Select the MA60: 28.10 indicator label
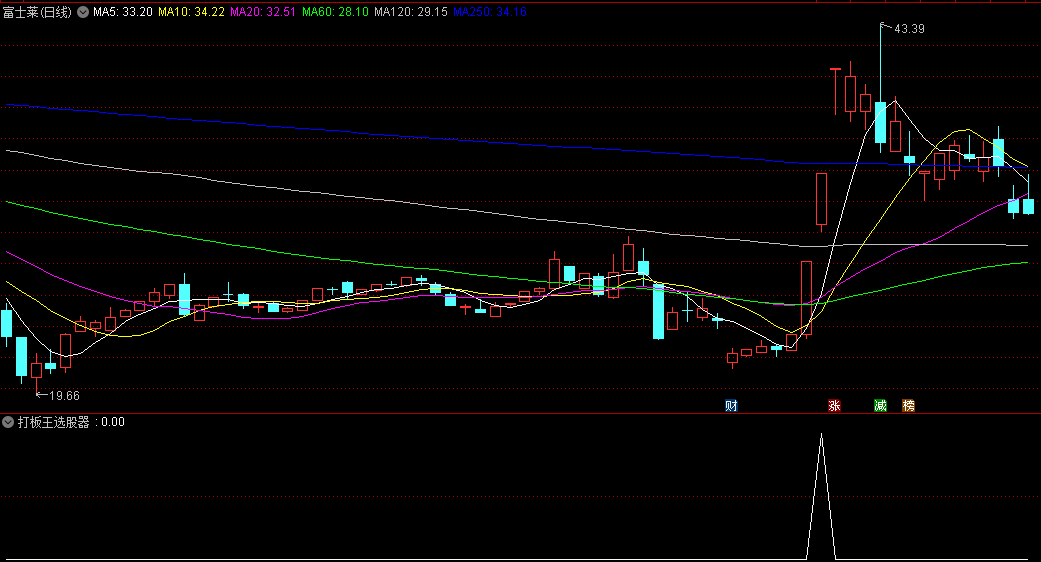The image size is (1041, 562). 335,12
